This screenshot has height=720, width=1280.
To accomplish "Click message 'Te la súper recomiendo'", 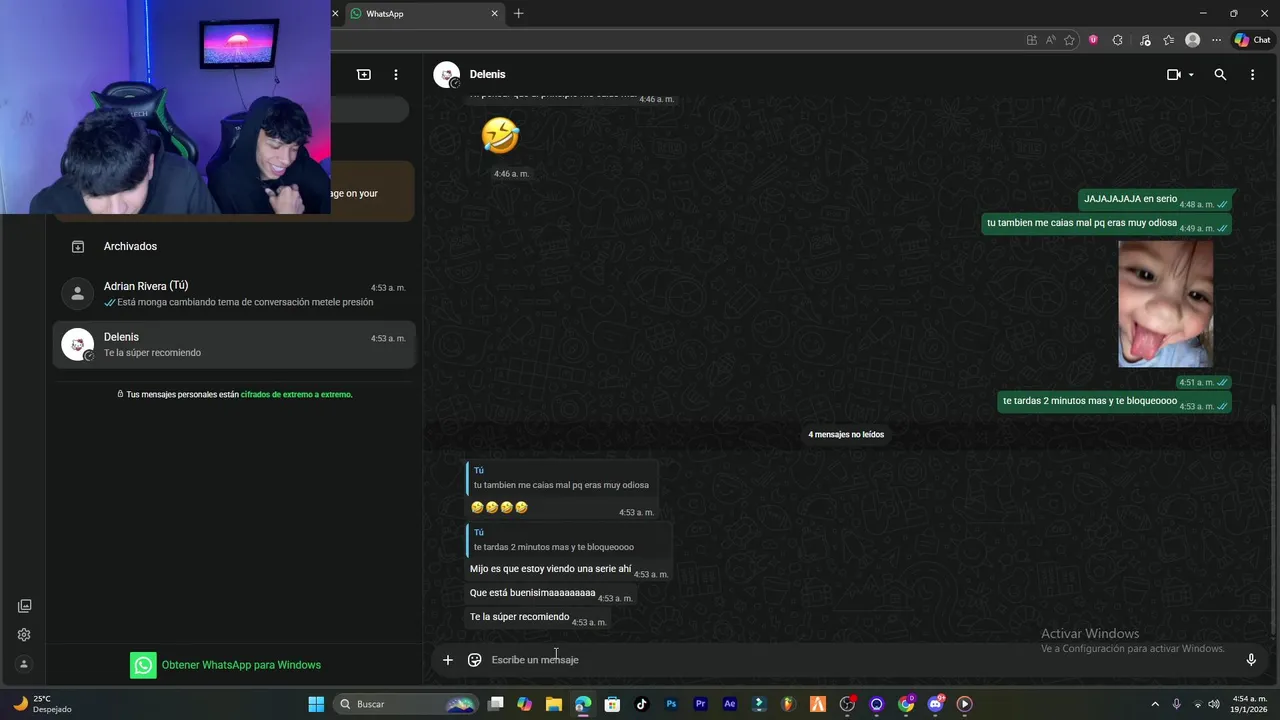I will 519,617.
